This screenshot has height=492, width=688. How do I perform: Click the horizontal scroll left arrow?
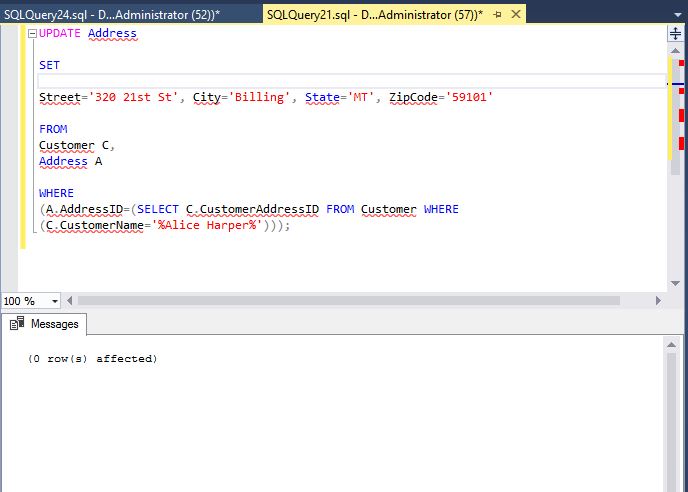click(71, 301)
